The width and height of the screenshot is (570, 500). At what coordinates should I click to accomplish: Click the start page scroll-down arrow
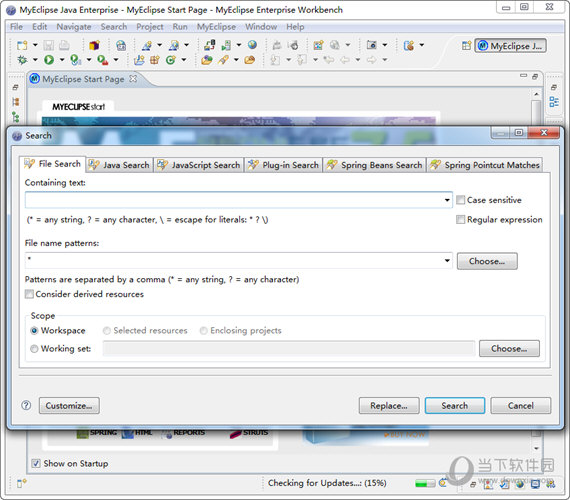(536, 448)
